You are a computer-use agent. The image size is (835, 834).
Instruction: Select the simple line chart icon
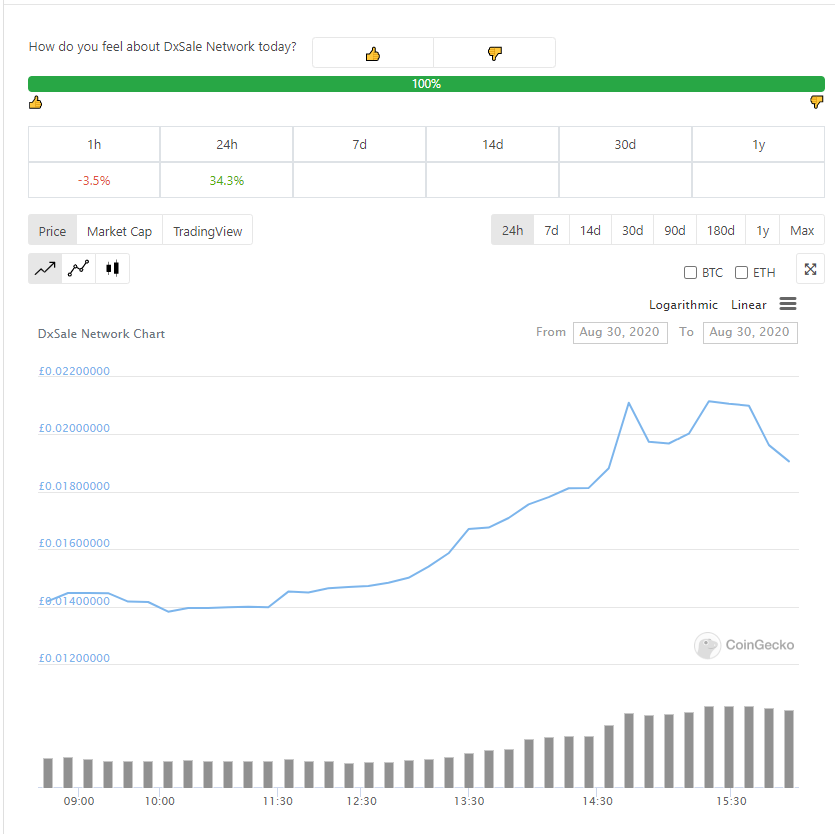pos(45,268)
